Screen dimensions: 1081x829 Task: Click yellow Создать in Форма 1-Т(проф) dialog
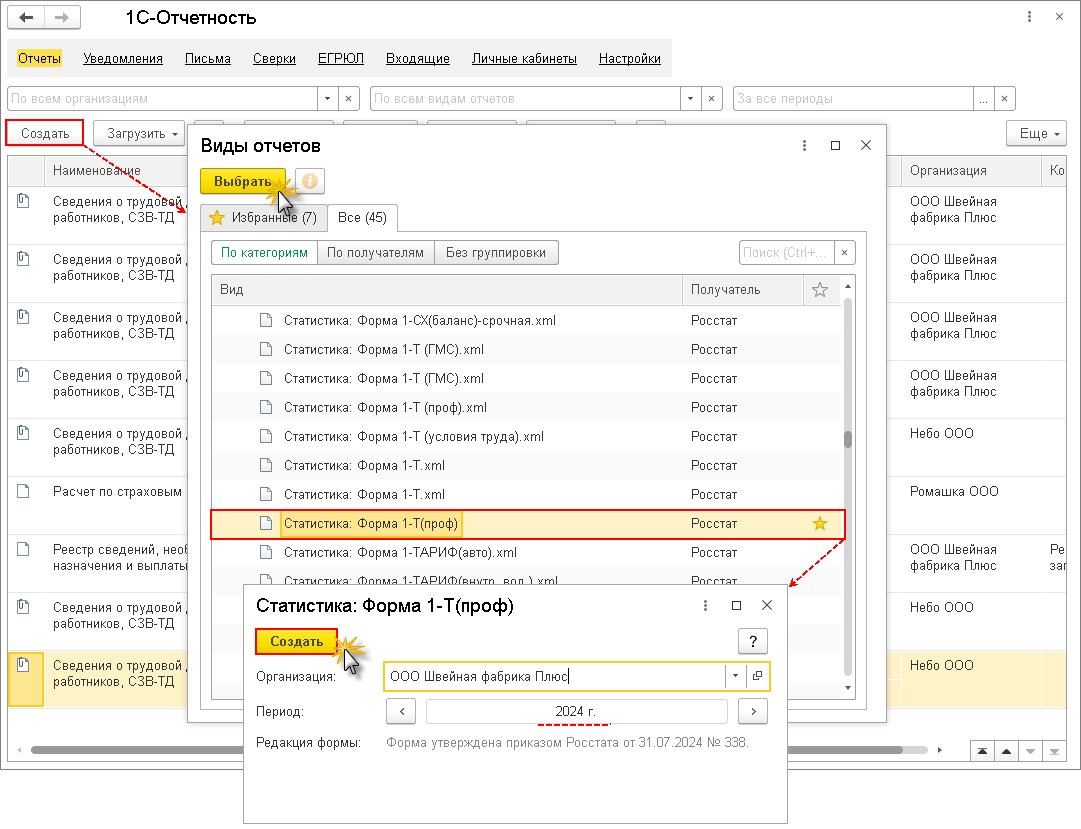coord(296,641)
